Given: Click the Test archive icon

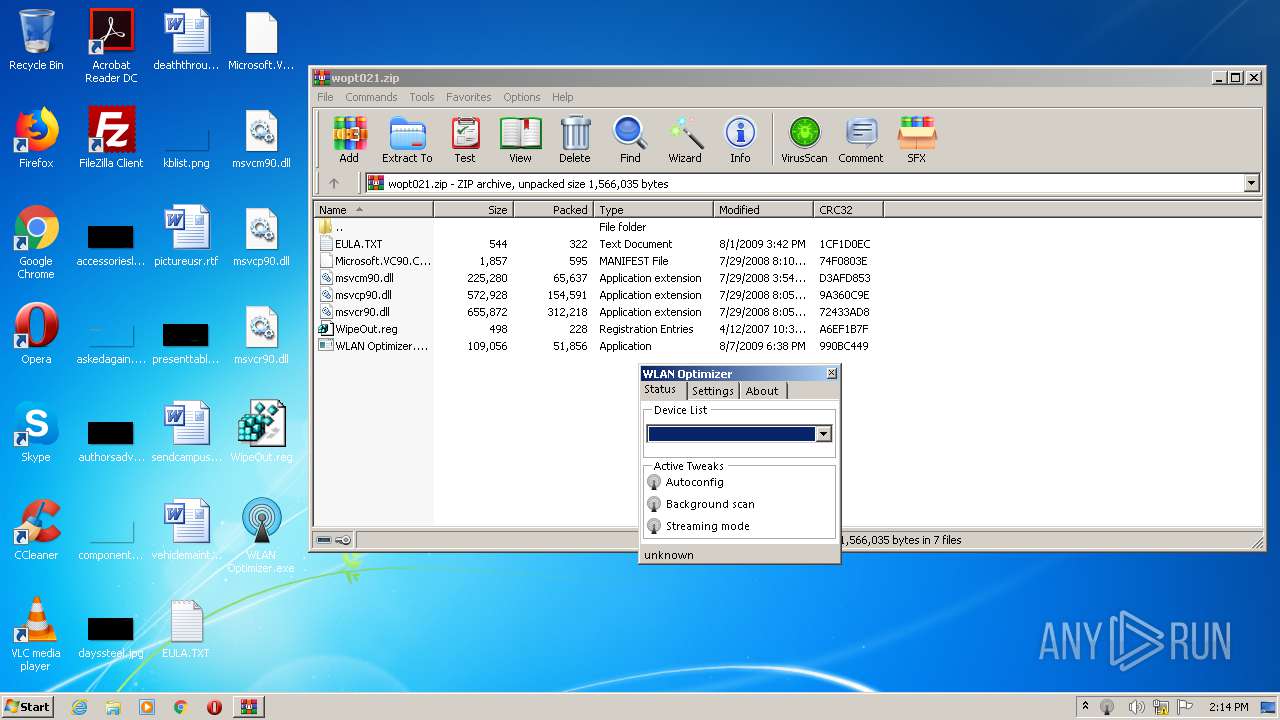Looking at the screenshot, I should (x=465, y=139).
